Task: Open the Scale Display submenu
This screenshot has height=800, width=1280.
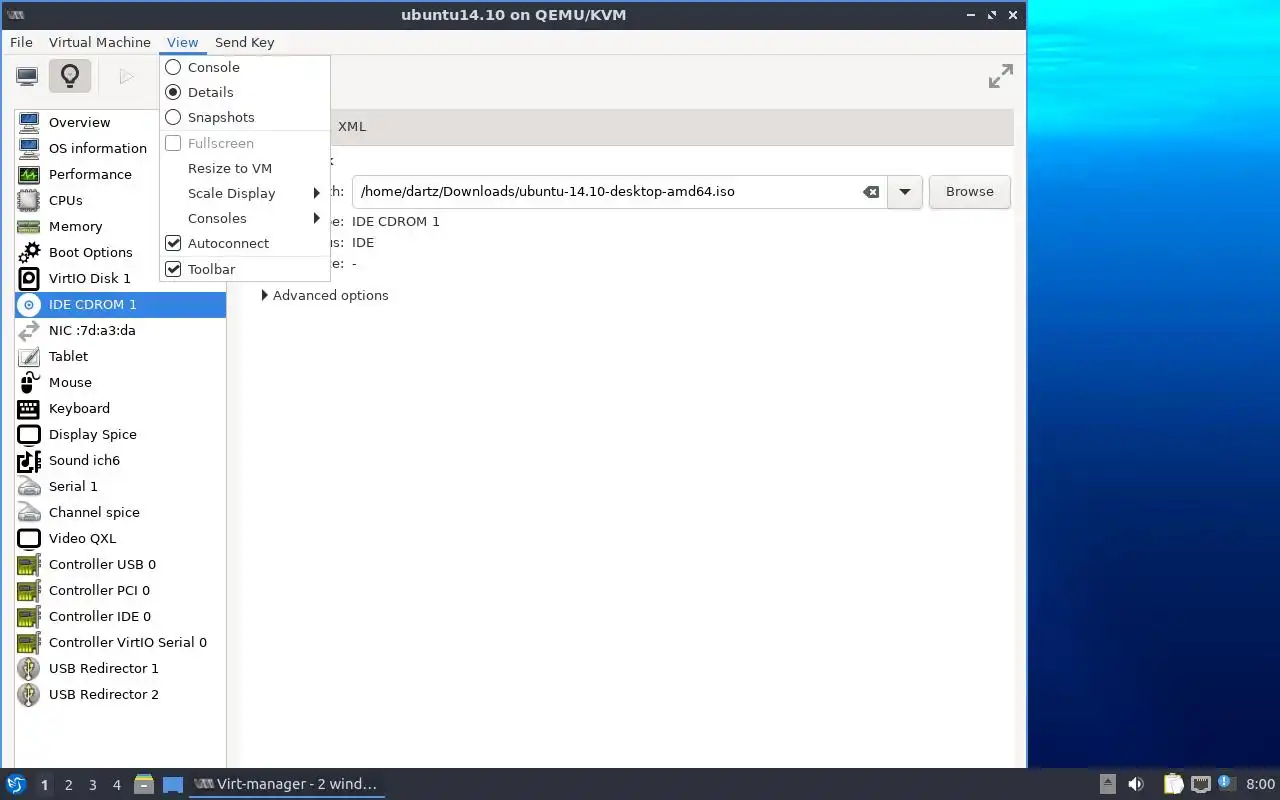Action: click(x=245, y=193)
